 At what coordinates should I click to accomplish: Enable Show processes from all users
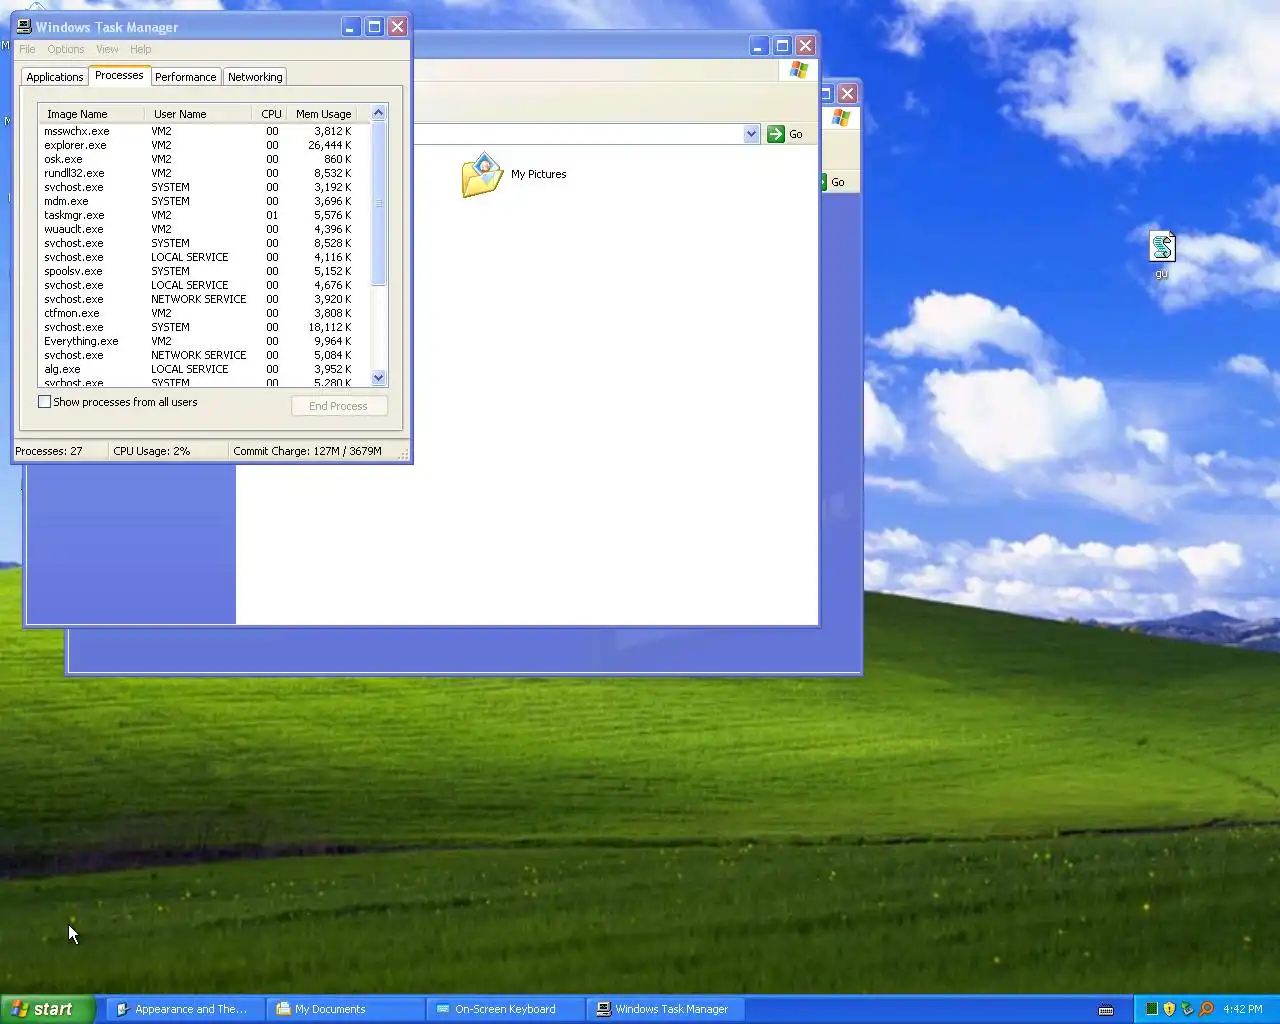coord(44,402)
